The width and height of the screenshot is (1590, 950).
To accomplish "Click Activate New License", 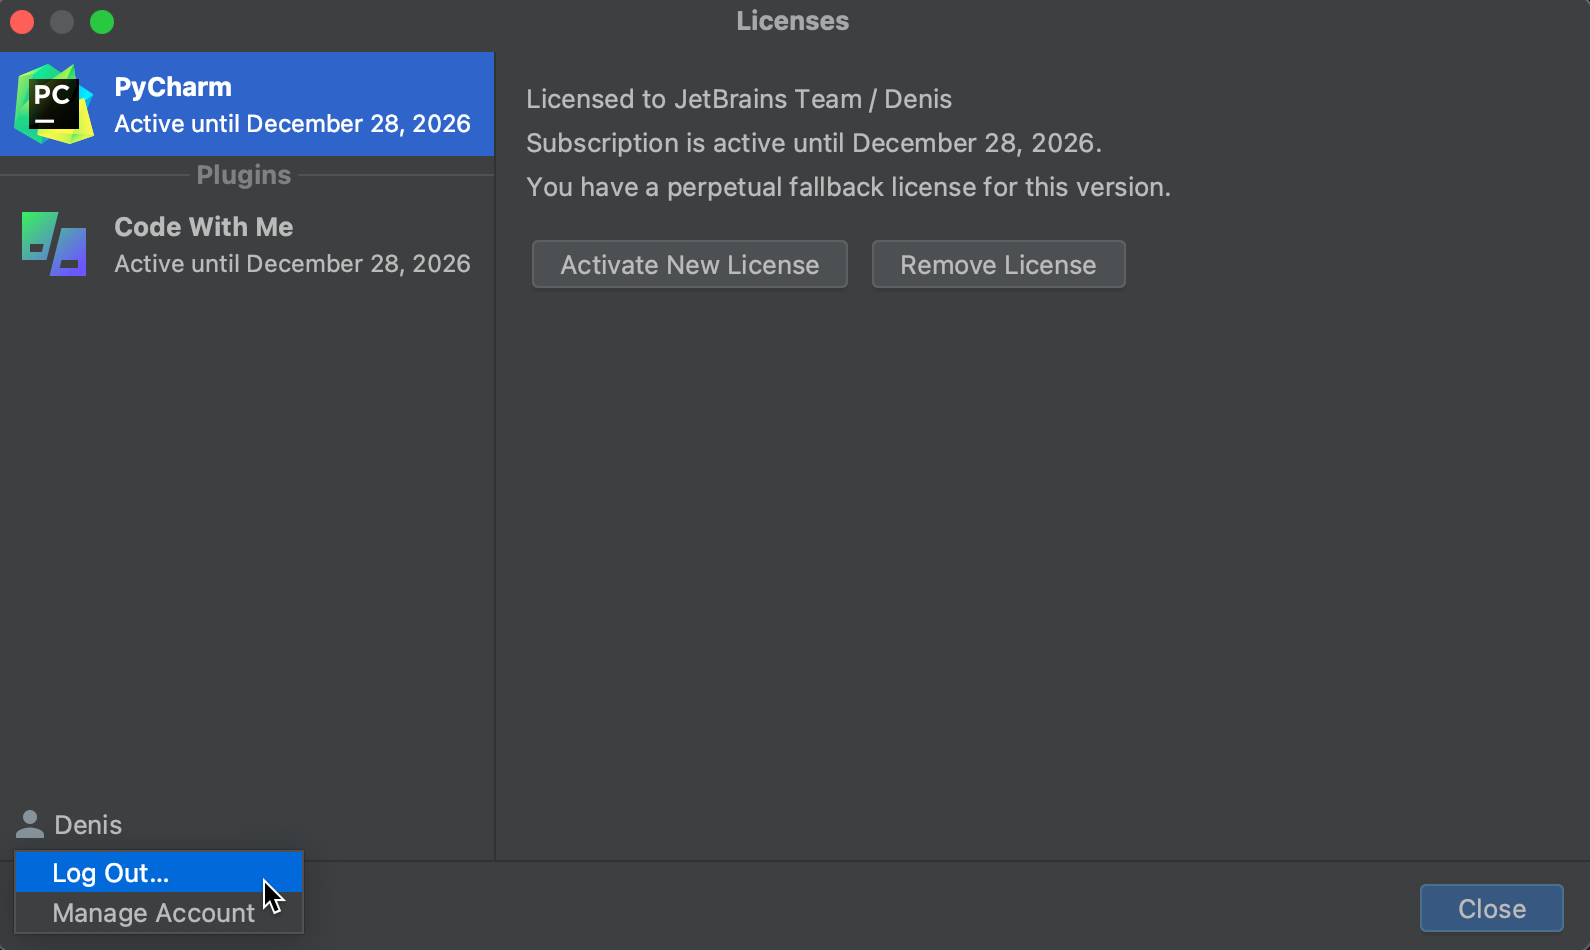I will (688, 264).
